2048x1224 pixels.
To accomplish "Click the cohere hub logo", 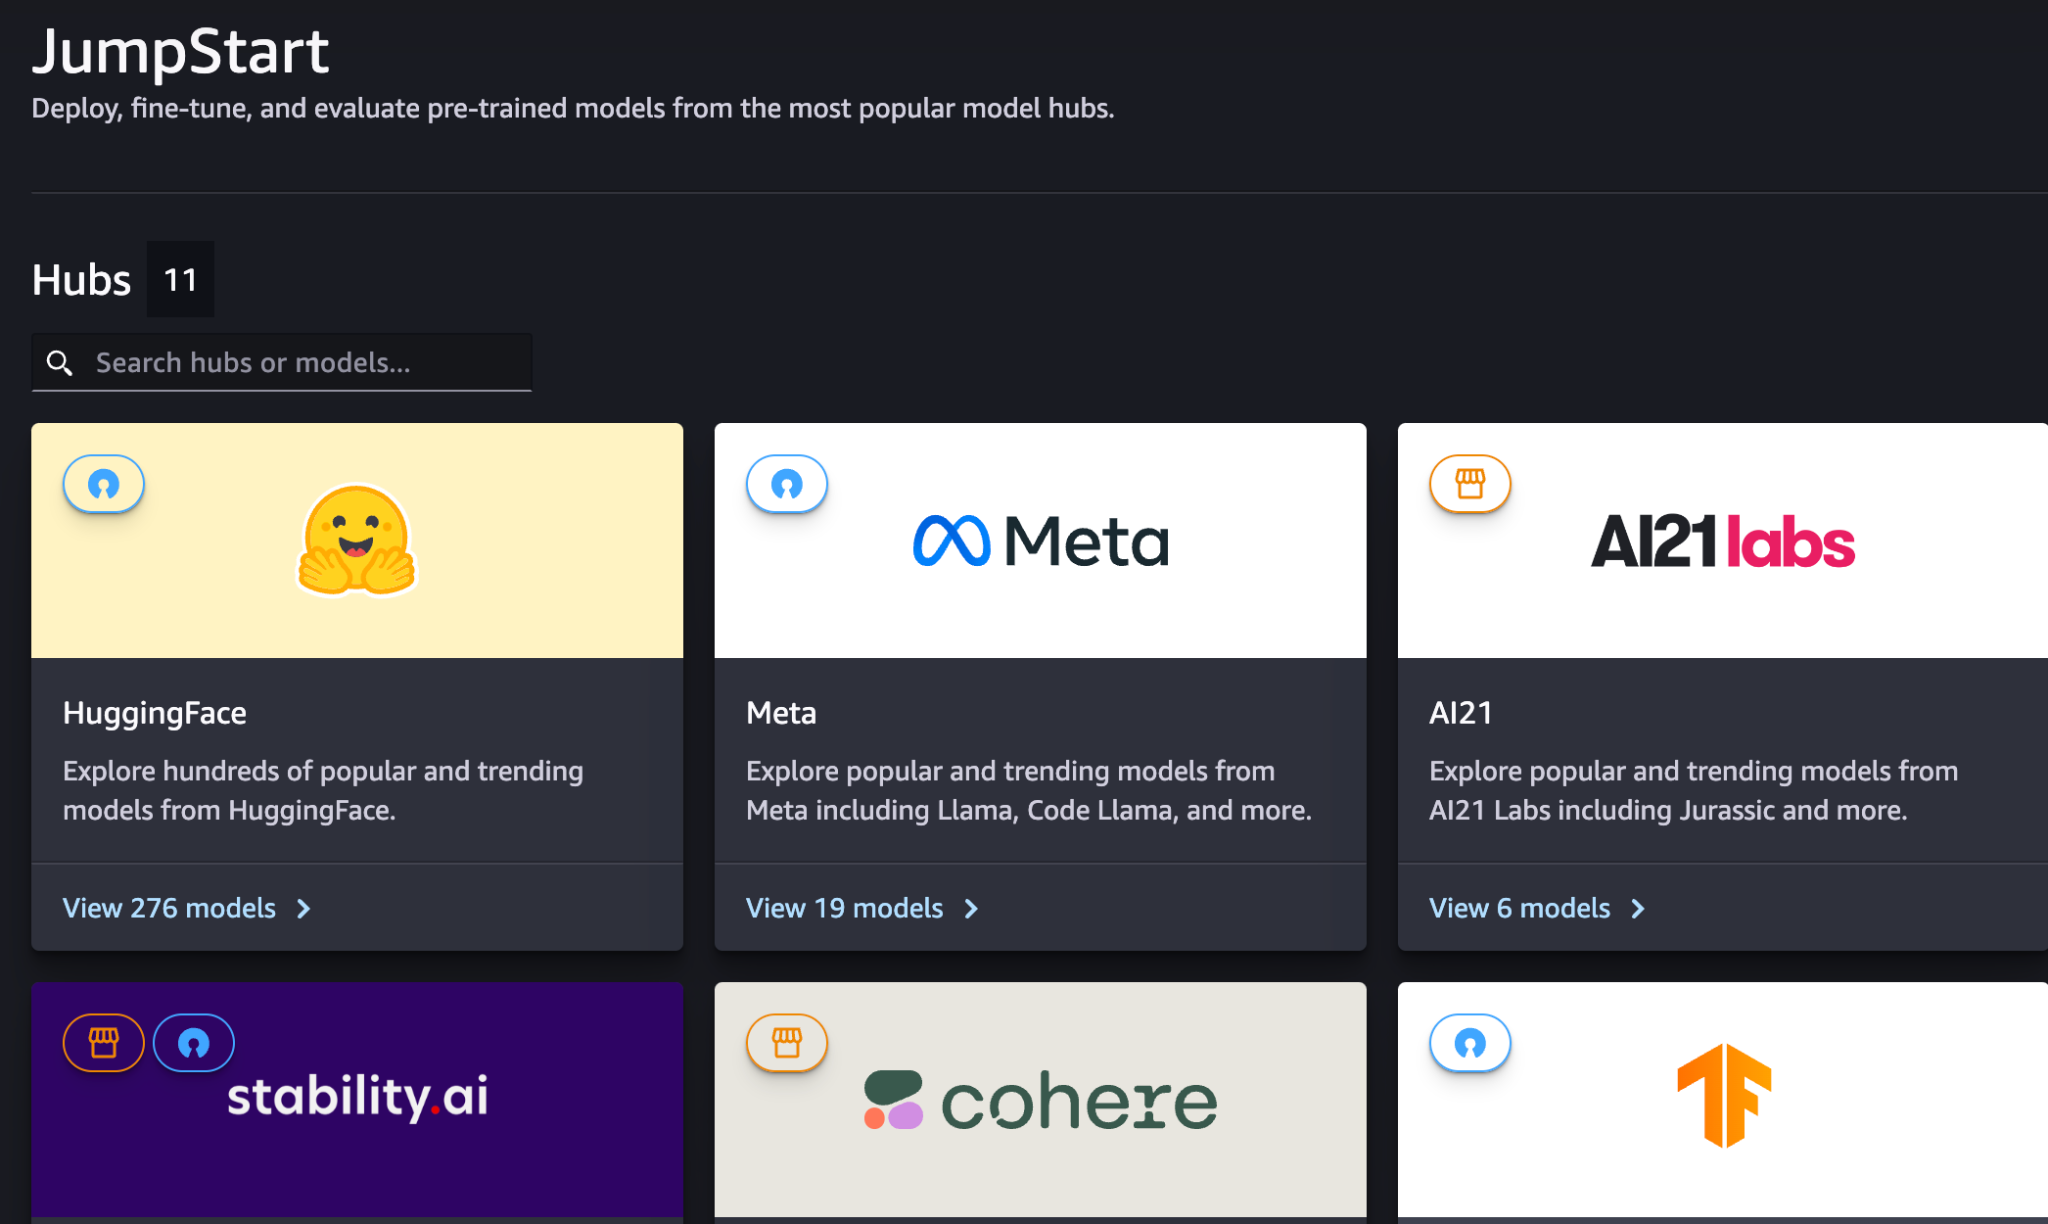I will (x=1039, y=1100).
